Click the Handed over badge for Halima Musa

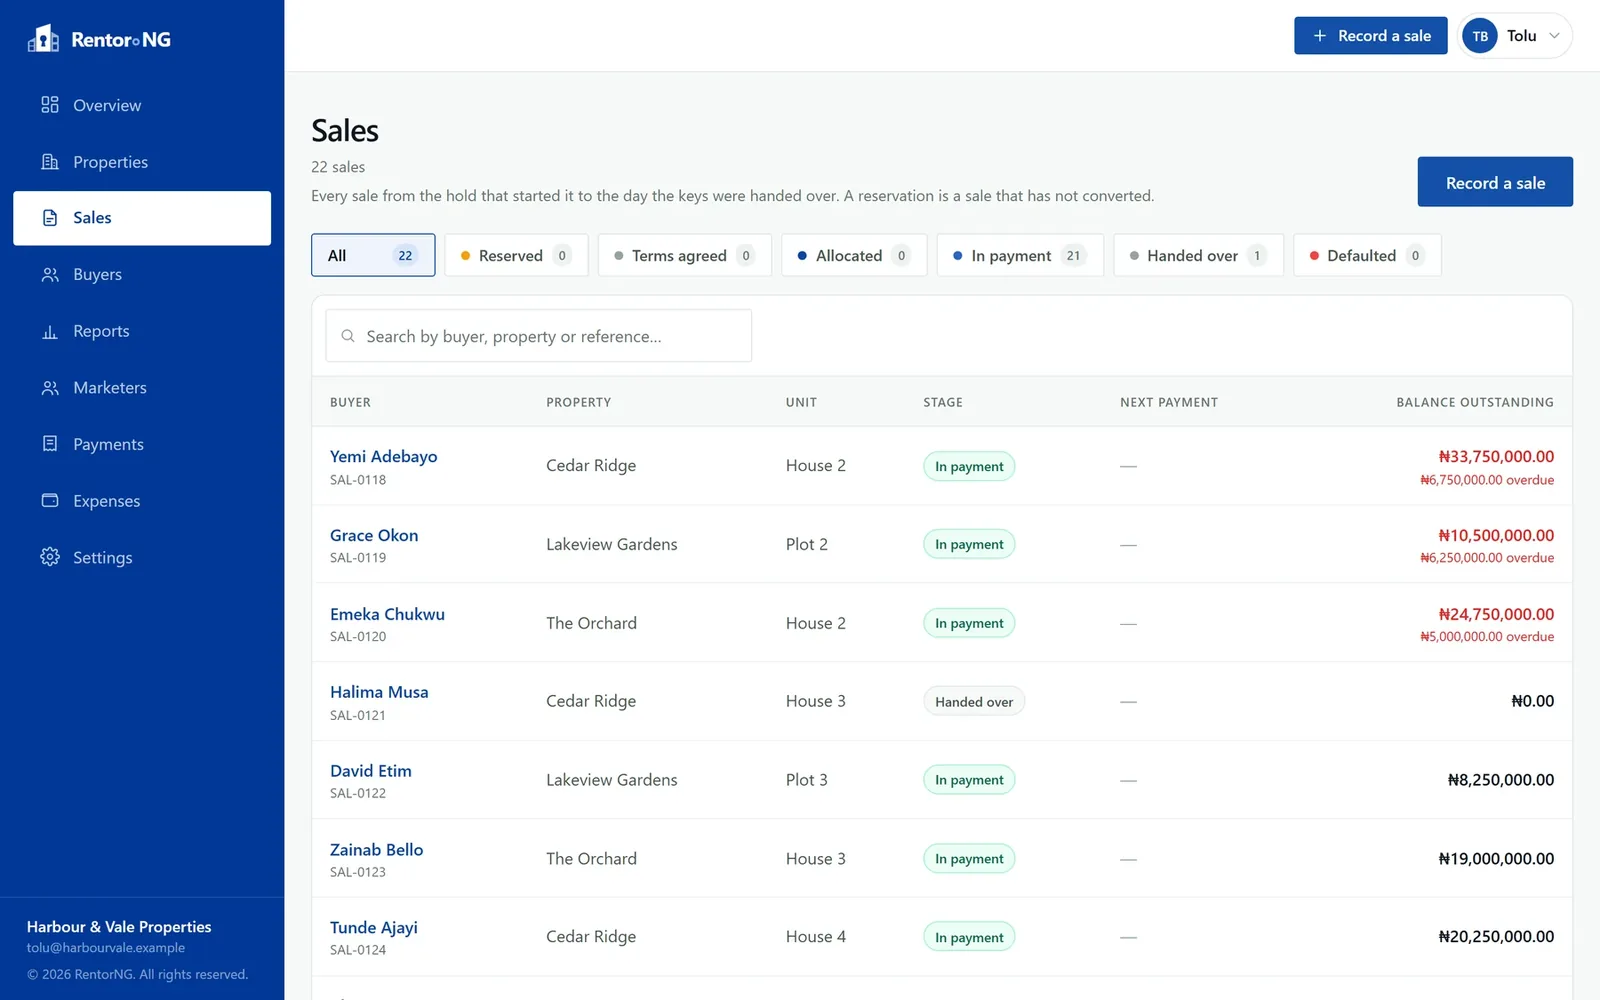tap(974, 702)
